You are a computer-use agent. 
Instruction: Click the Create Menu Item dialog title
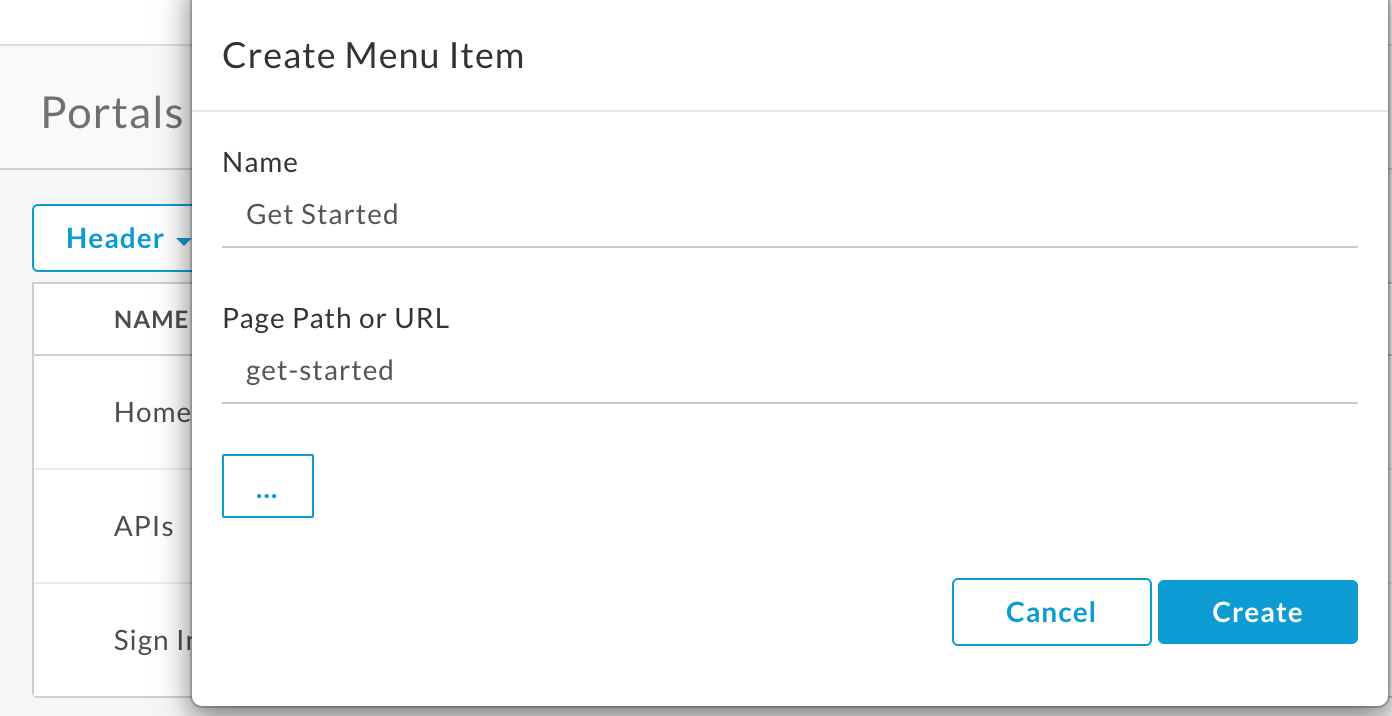(x=372, y=56)
